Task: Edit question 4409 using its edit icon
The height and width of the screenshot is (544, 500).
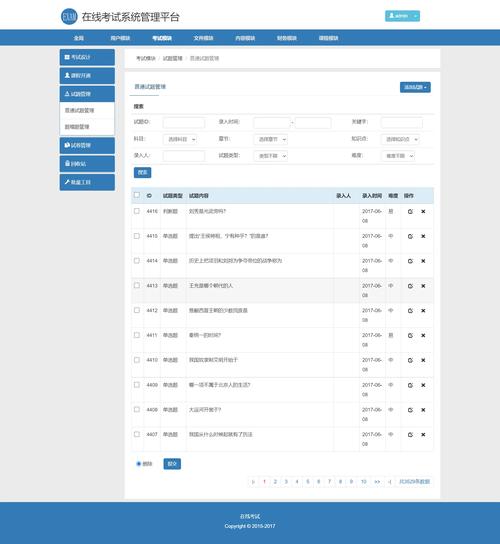Action: point(410,385)
